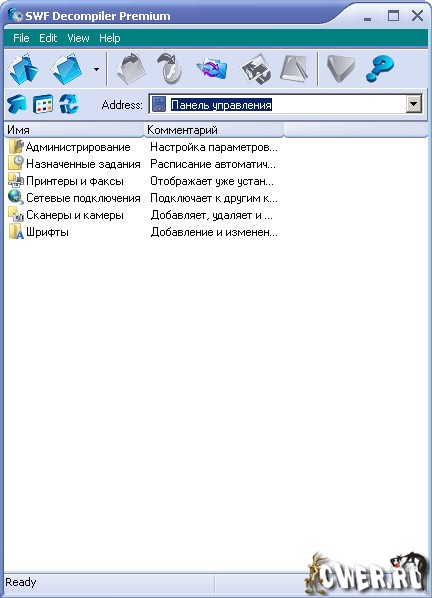The image size is (432, 598).
Task: Click the blue folder with purple arrows icon
Action: tap(212, 69)
